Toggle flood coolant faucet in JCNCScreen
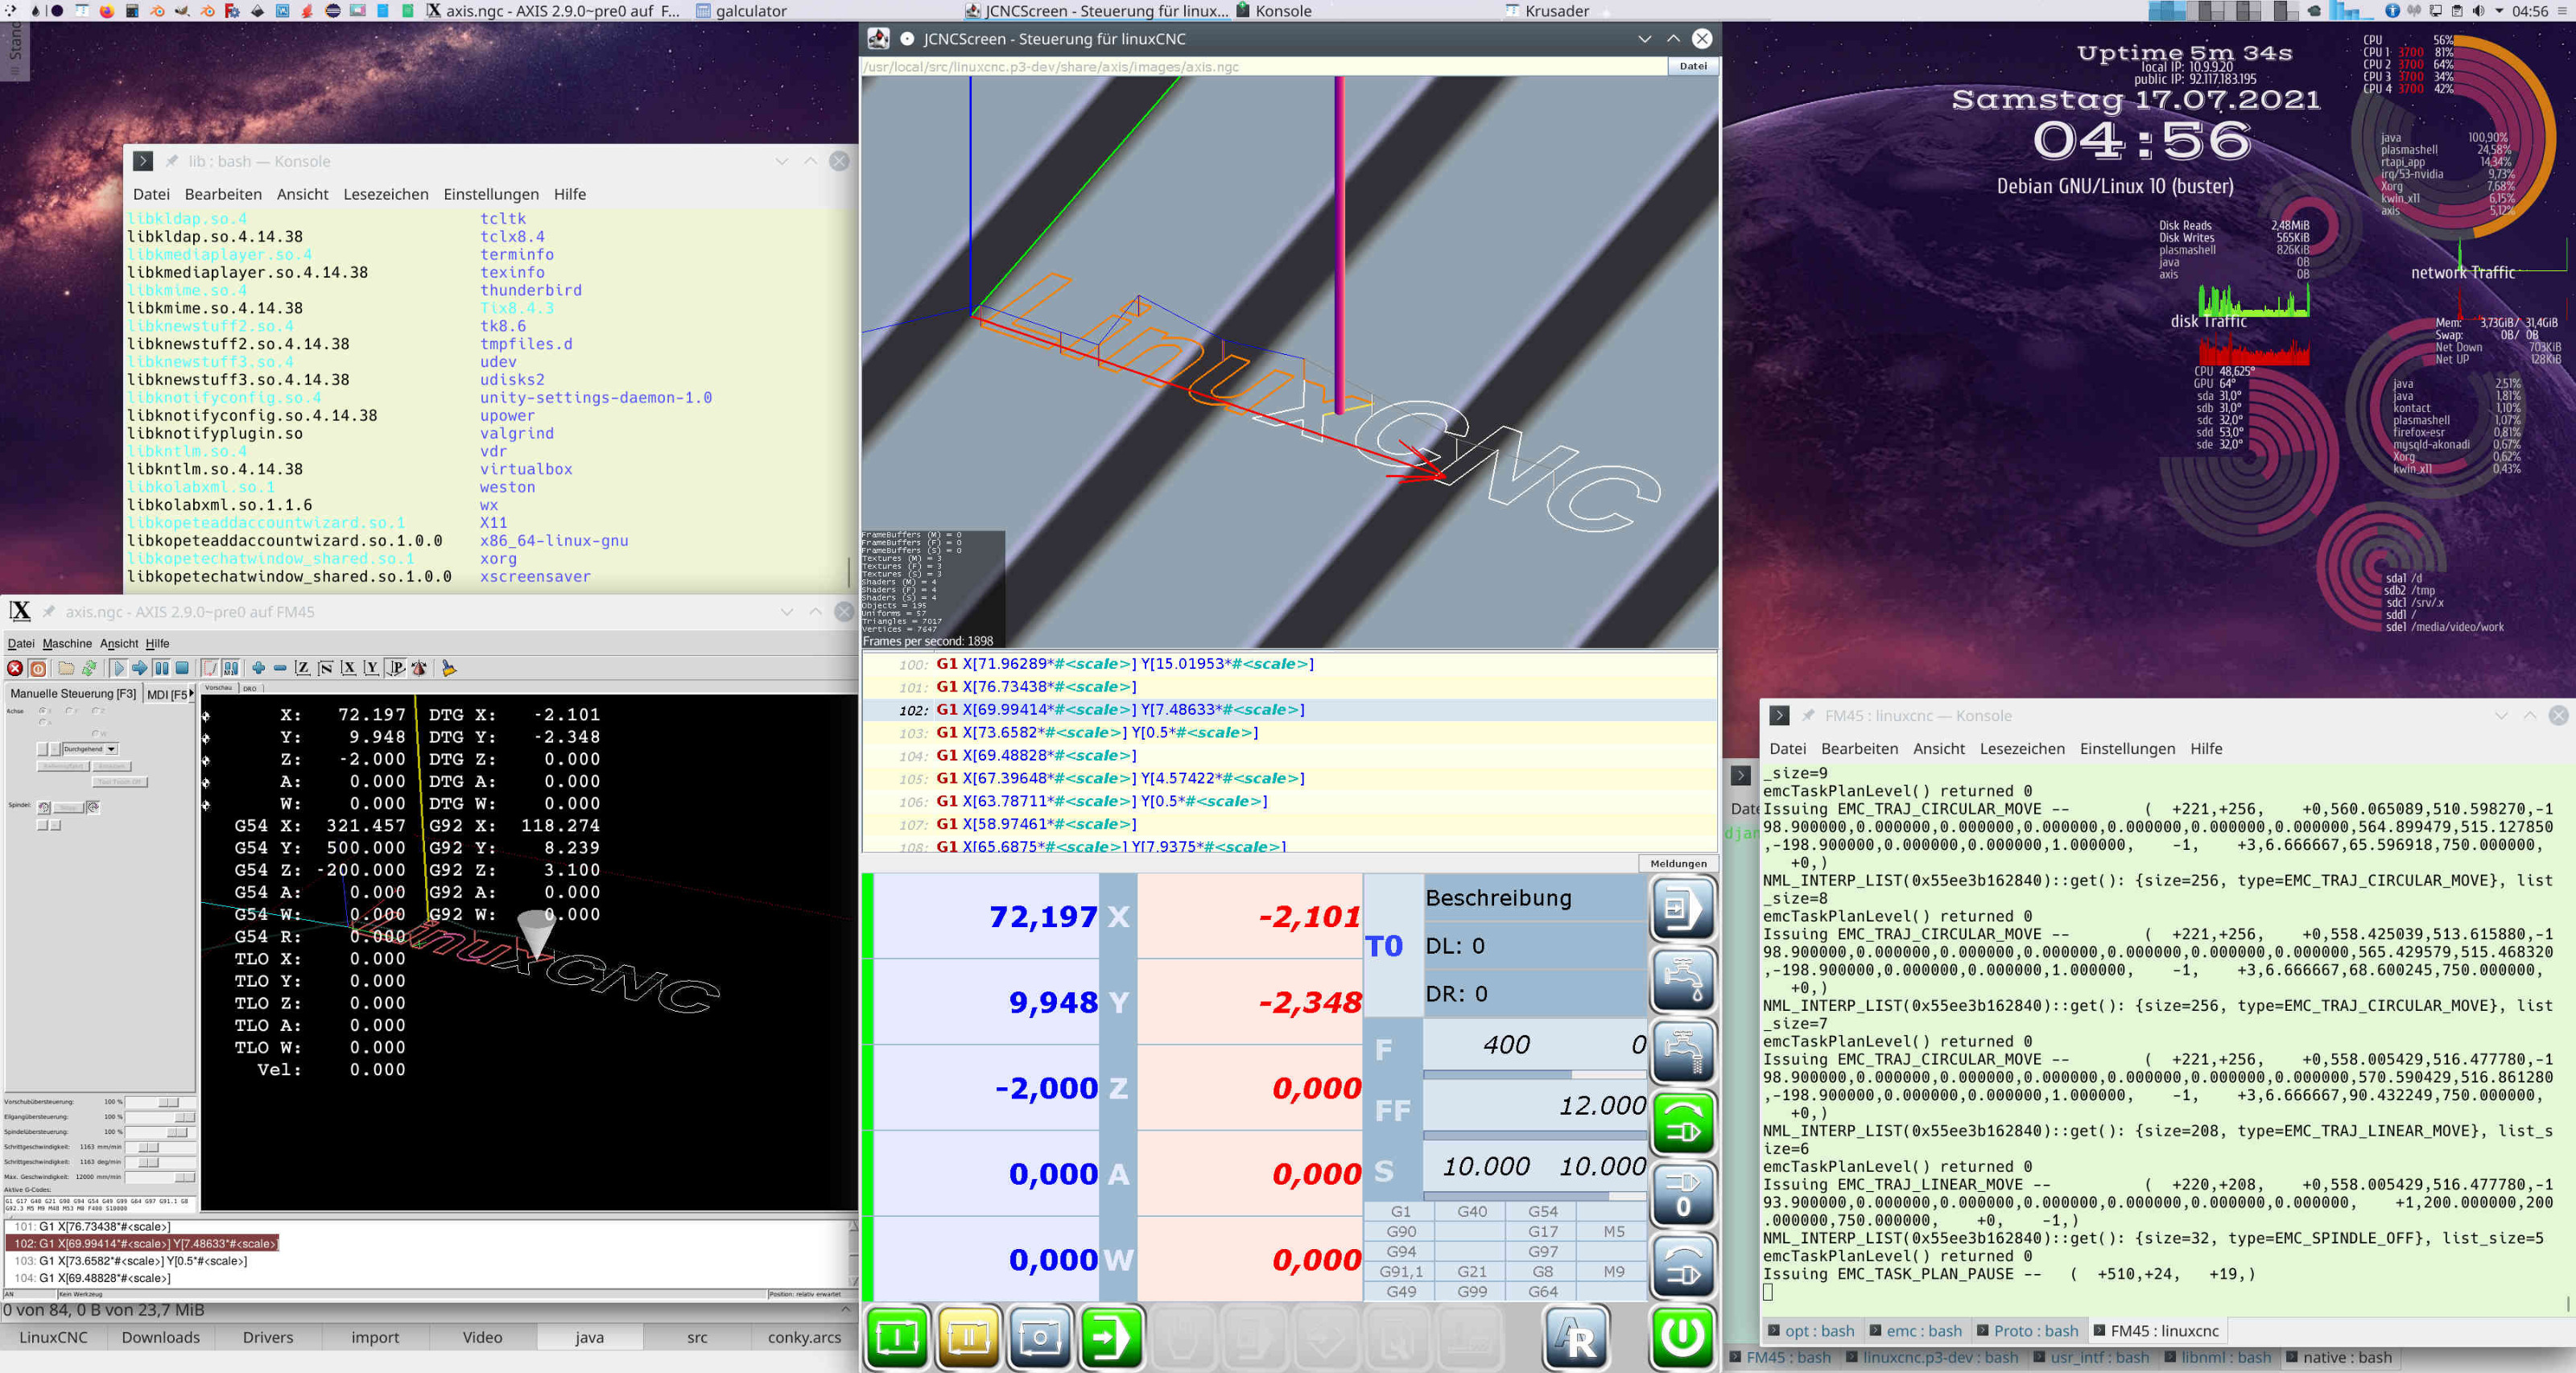2576x1373 pixels. point(1683,980)
